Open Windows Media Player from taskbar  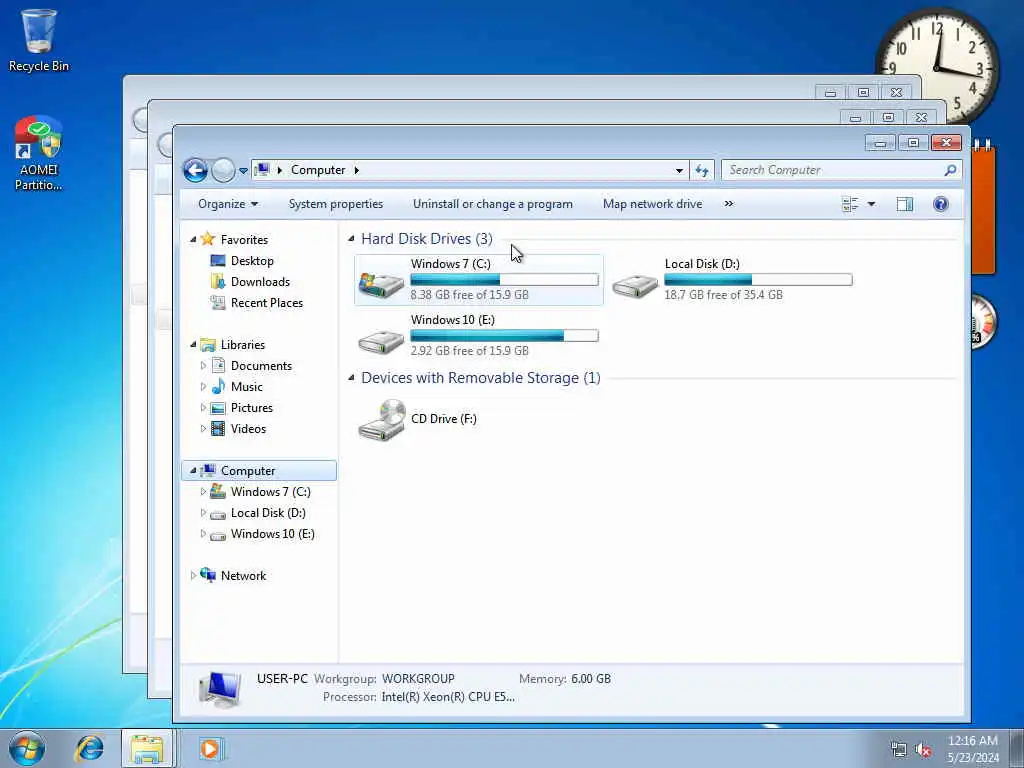click(x=210, y=748)
